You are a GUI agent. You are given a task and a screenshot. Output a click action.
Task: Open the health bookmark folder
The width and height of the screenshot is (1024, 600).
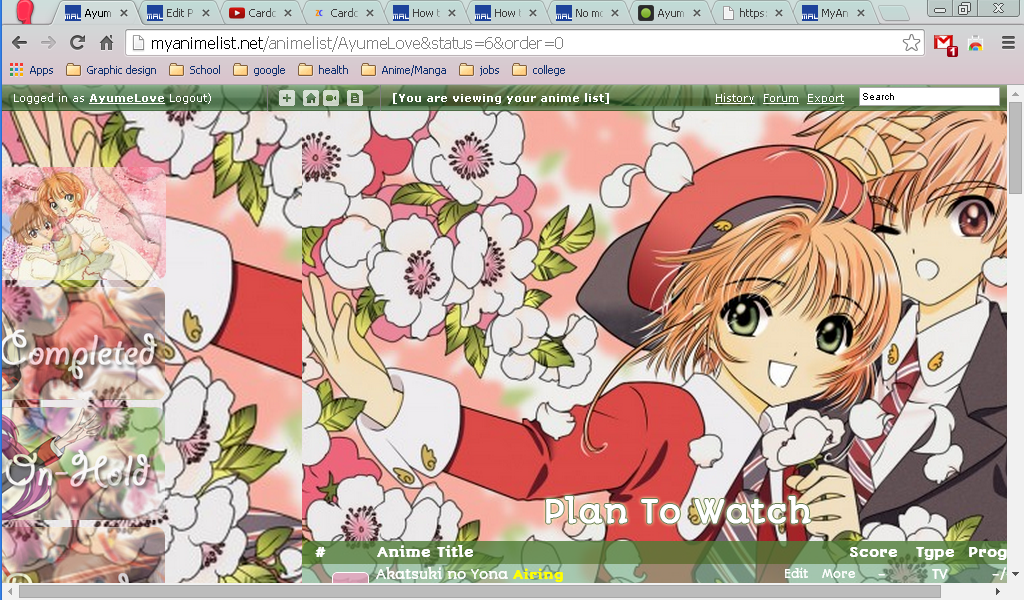pyautogui.click(x=323, y=70)
